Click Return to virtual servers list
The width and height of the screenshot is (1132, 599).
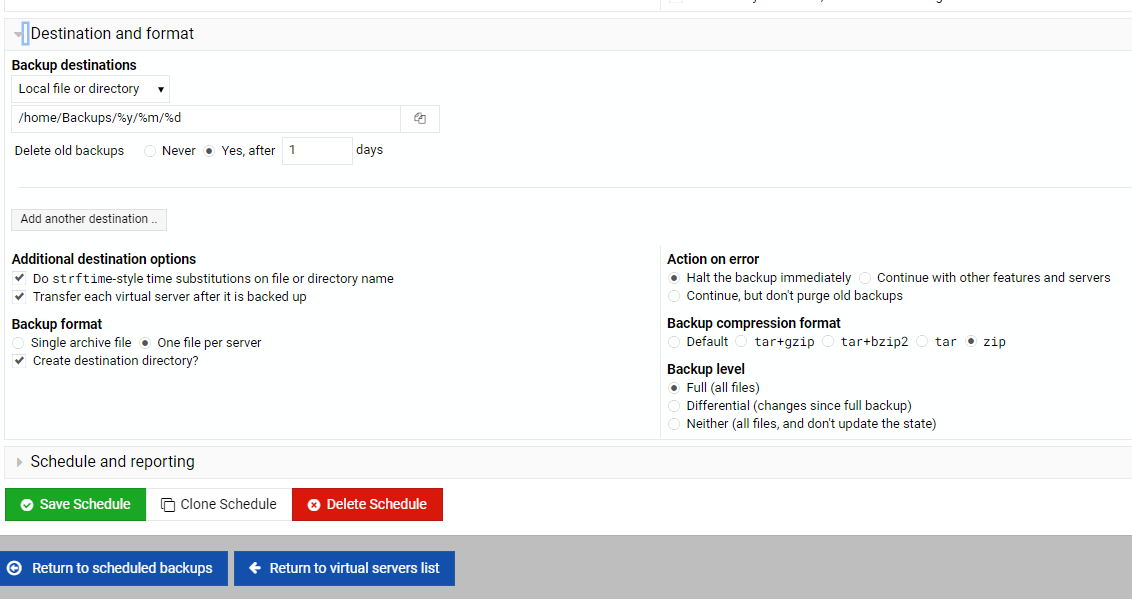[344, 568]
